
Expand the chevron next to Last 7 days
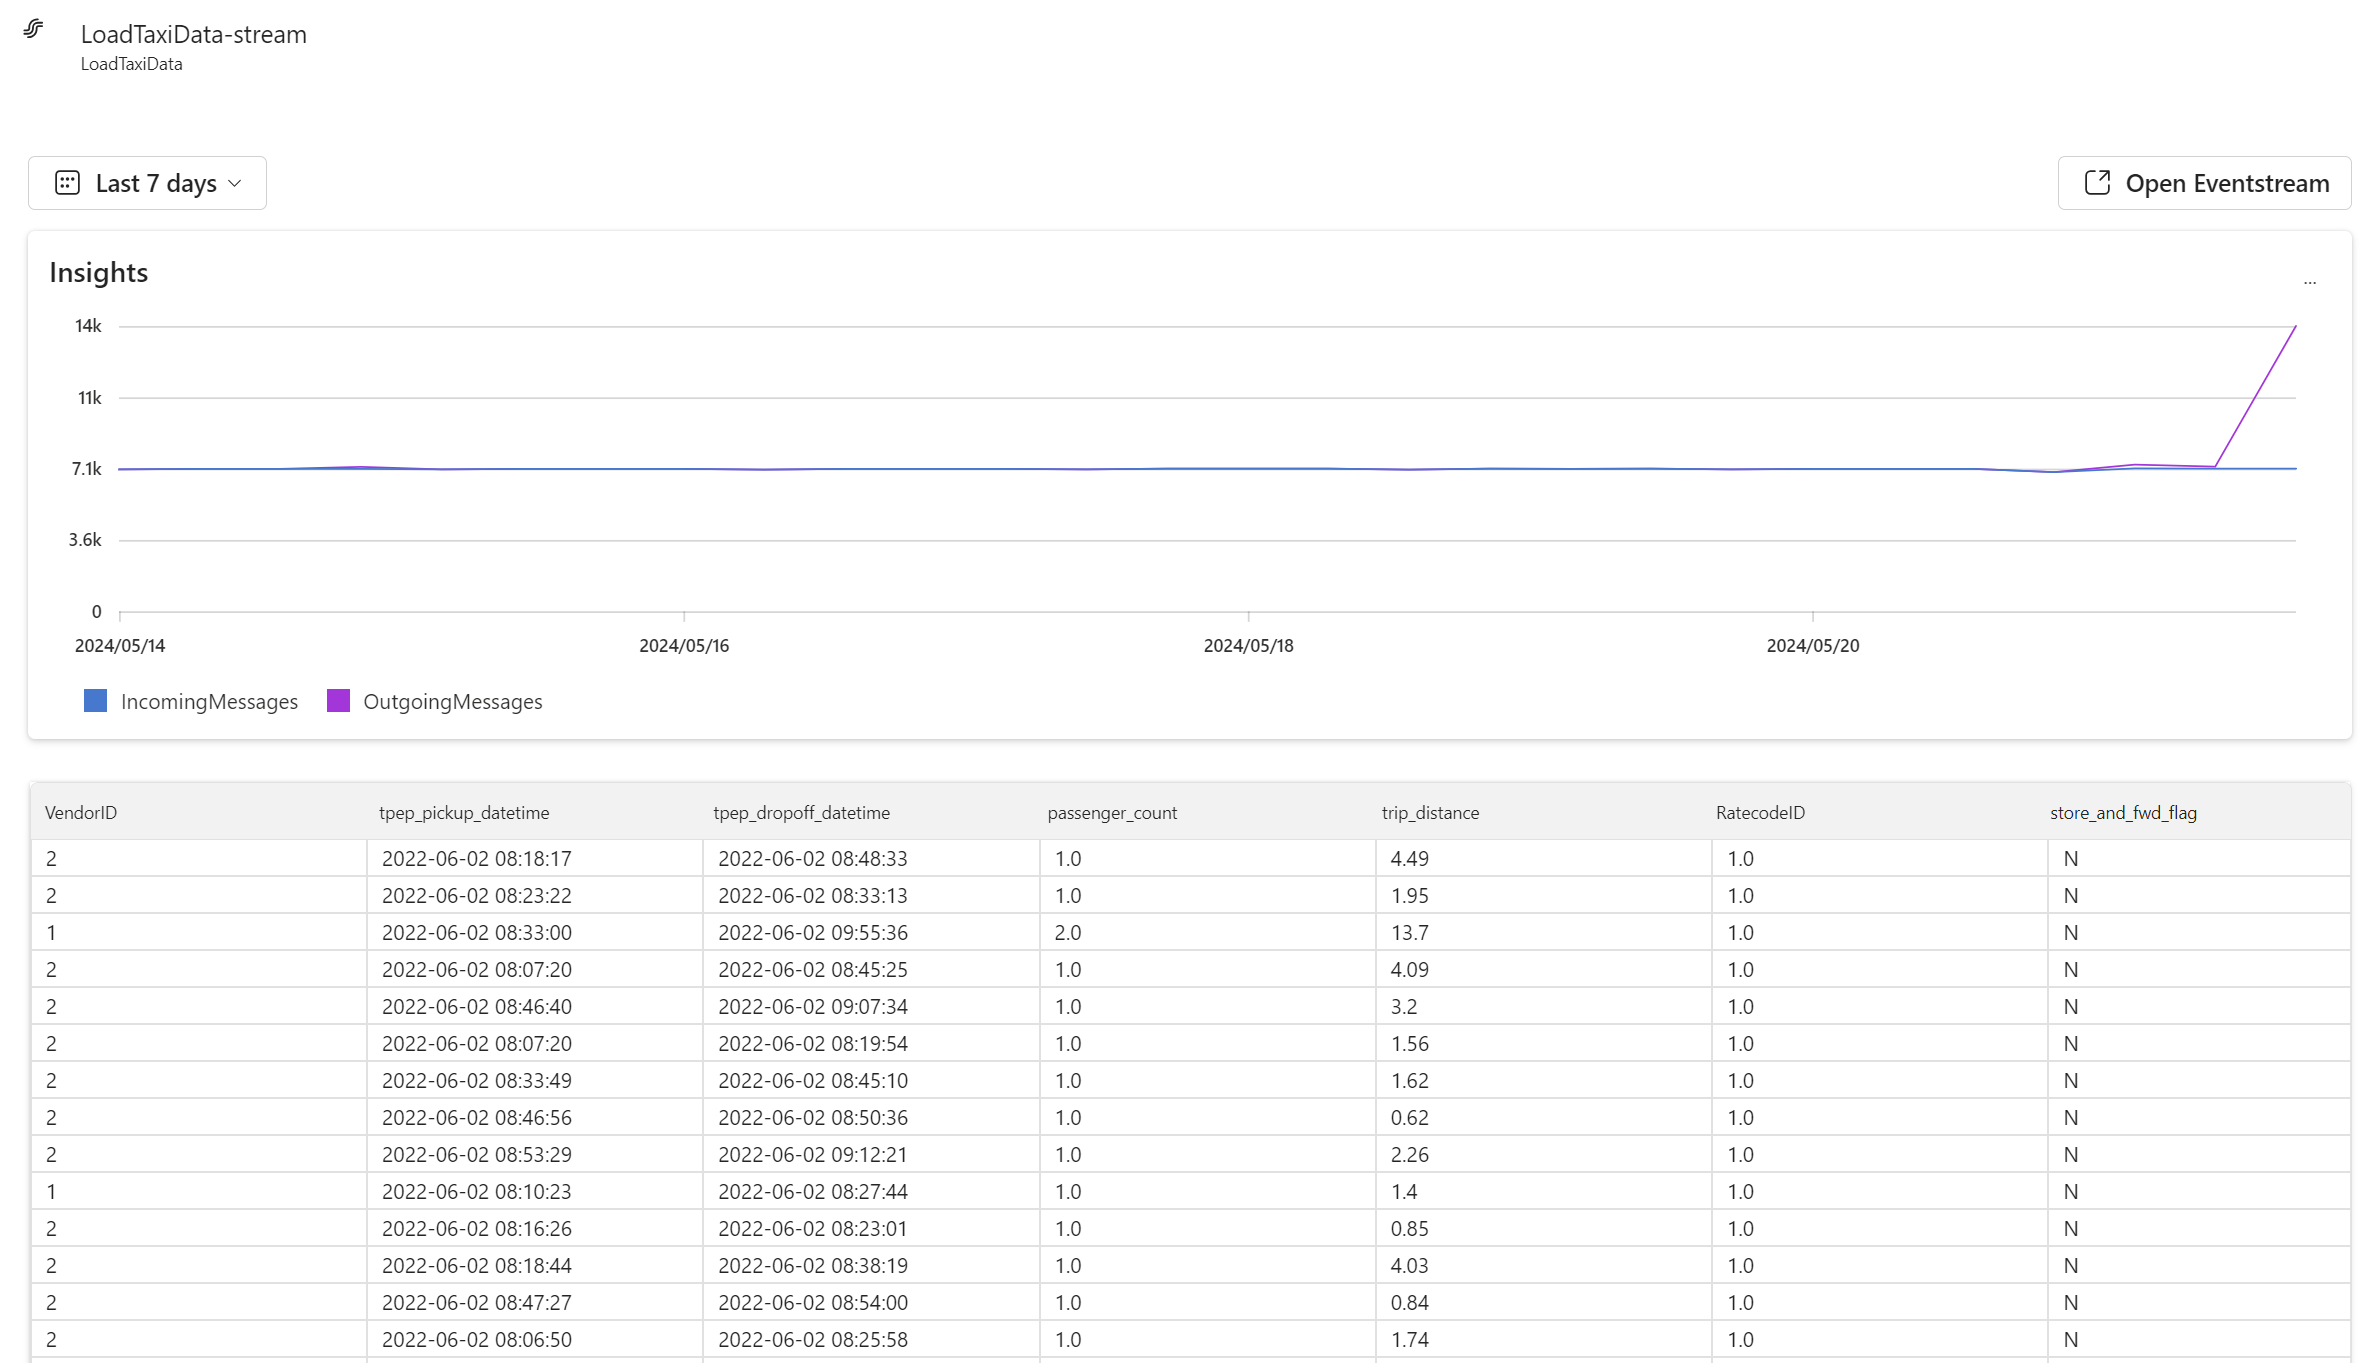coord(236,183)
